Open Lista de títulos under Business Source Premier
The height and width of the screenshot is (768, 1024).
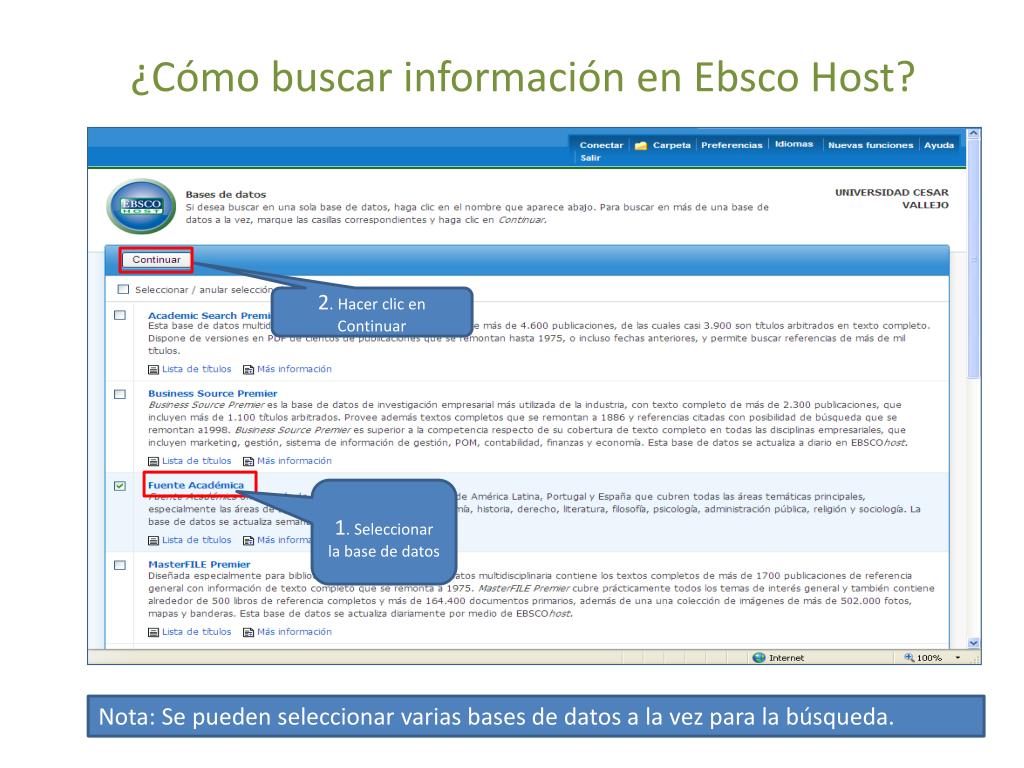pos(197,460)
